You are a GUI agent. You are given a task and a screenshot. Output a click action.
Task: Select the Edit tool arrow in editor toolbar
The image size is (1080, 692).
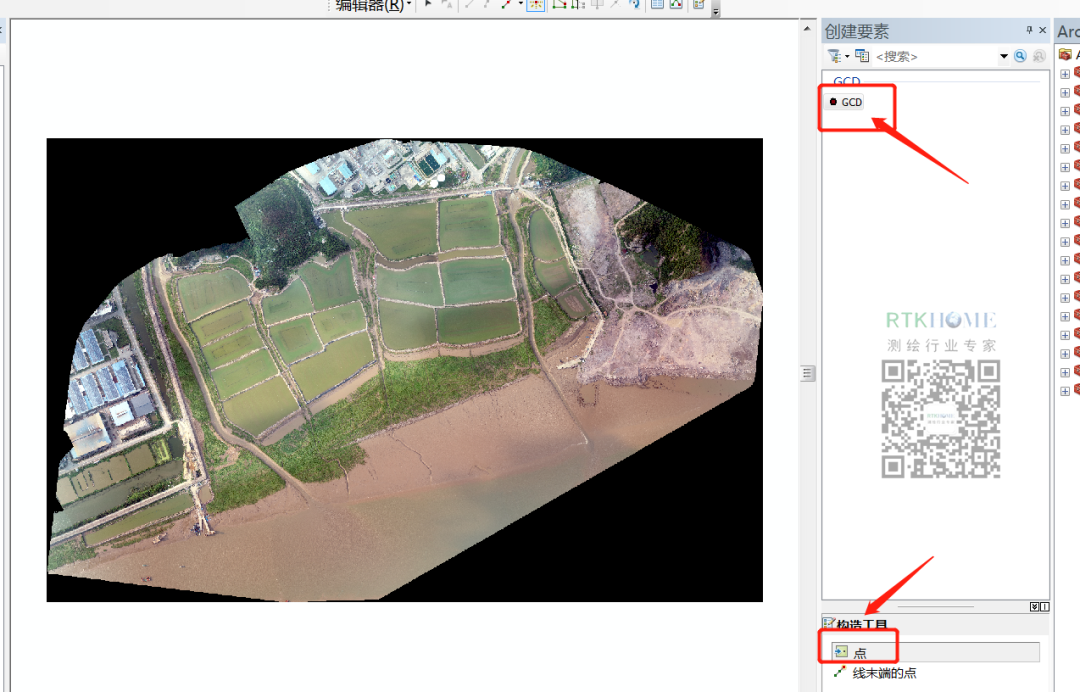tap(428, 5)
